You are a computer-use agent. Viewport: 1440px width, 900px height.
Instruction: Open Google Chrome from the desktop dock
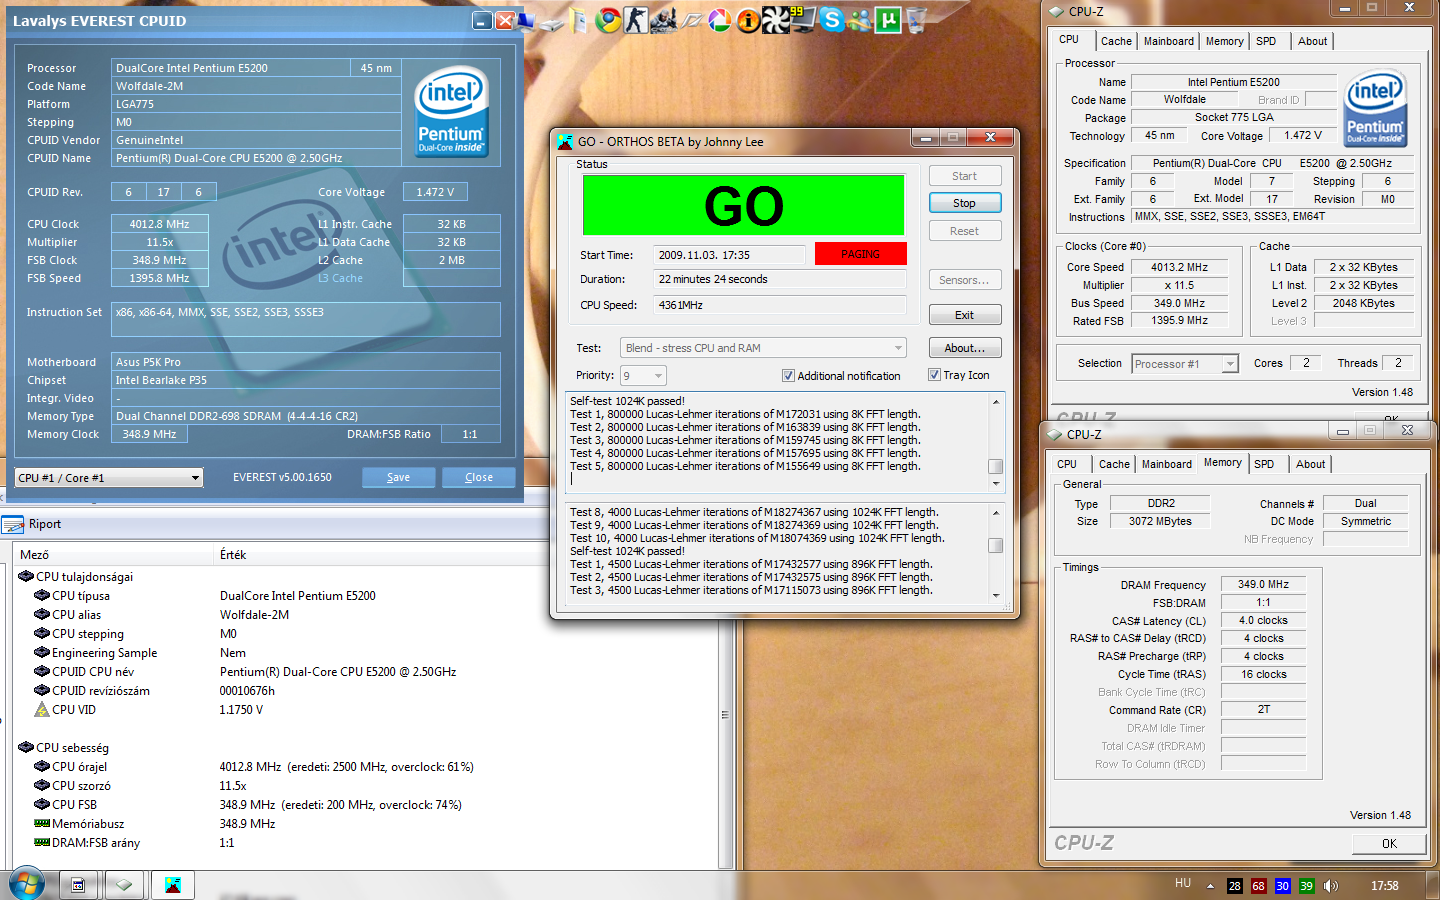(x=608, y=20)
